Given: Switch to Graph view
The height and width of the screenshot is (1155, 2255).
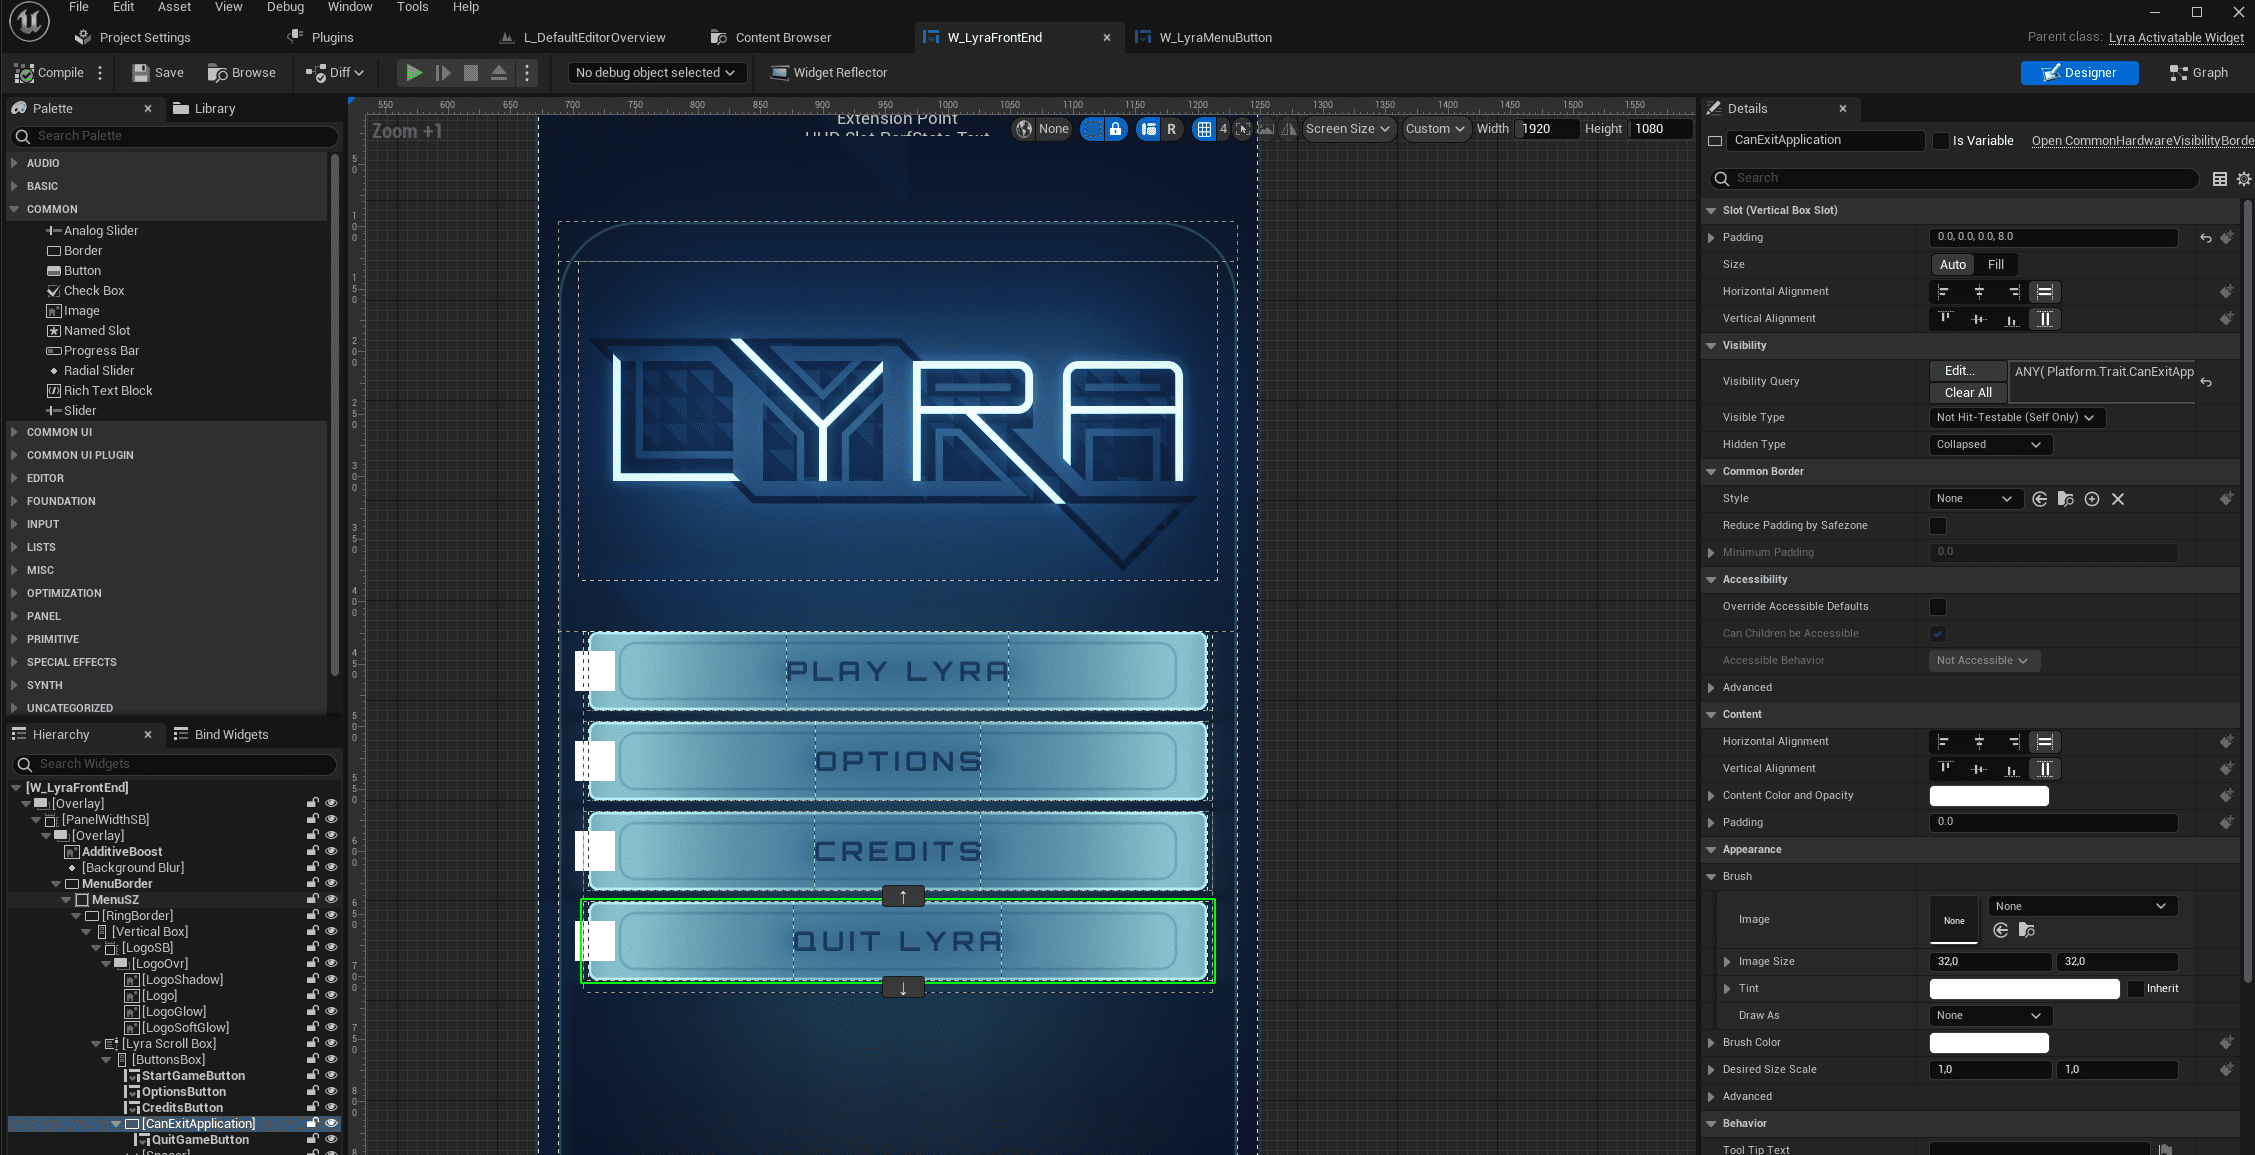Looking at the screenshot, I should 2198,73.
